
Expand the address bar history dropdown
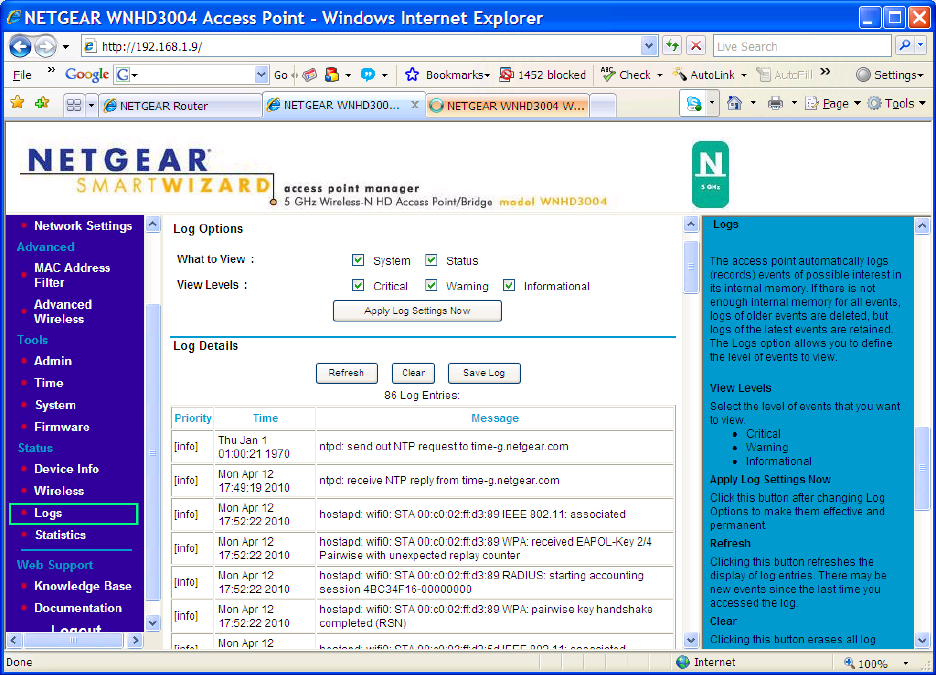point(649,46)
